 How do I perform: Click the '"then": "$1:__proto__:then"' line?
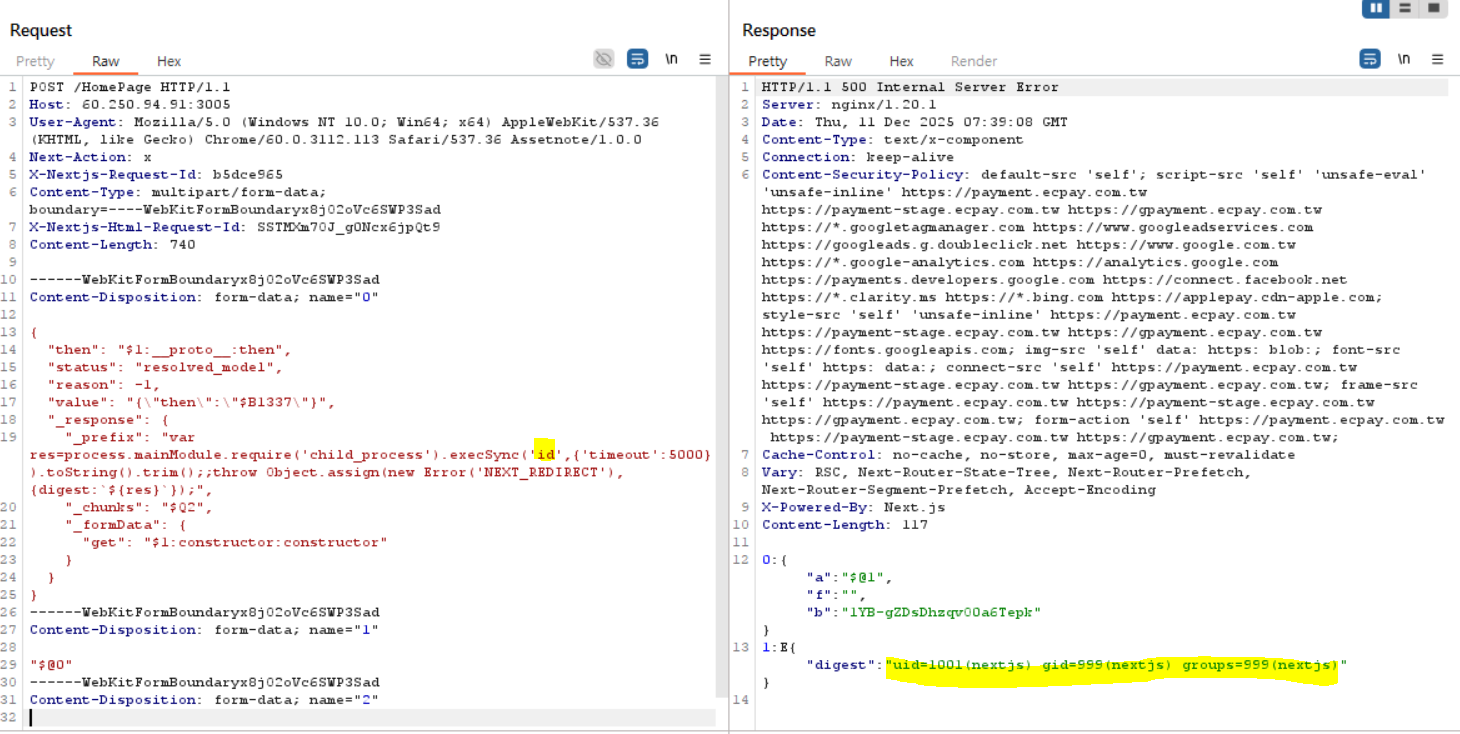click(x=169, y=349)
